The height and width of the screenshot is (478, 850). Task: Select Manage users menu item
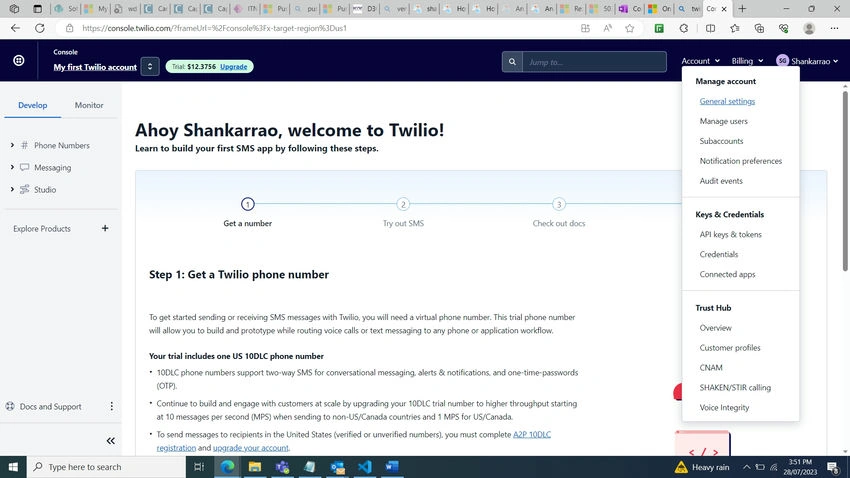pos(723,121)
